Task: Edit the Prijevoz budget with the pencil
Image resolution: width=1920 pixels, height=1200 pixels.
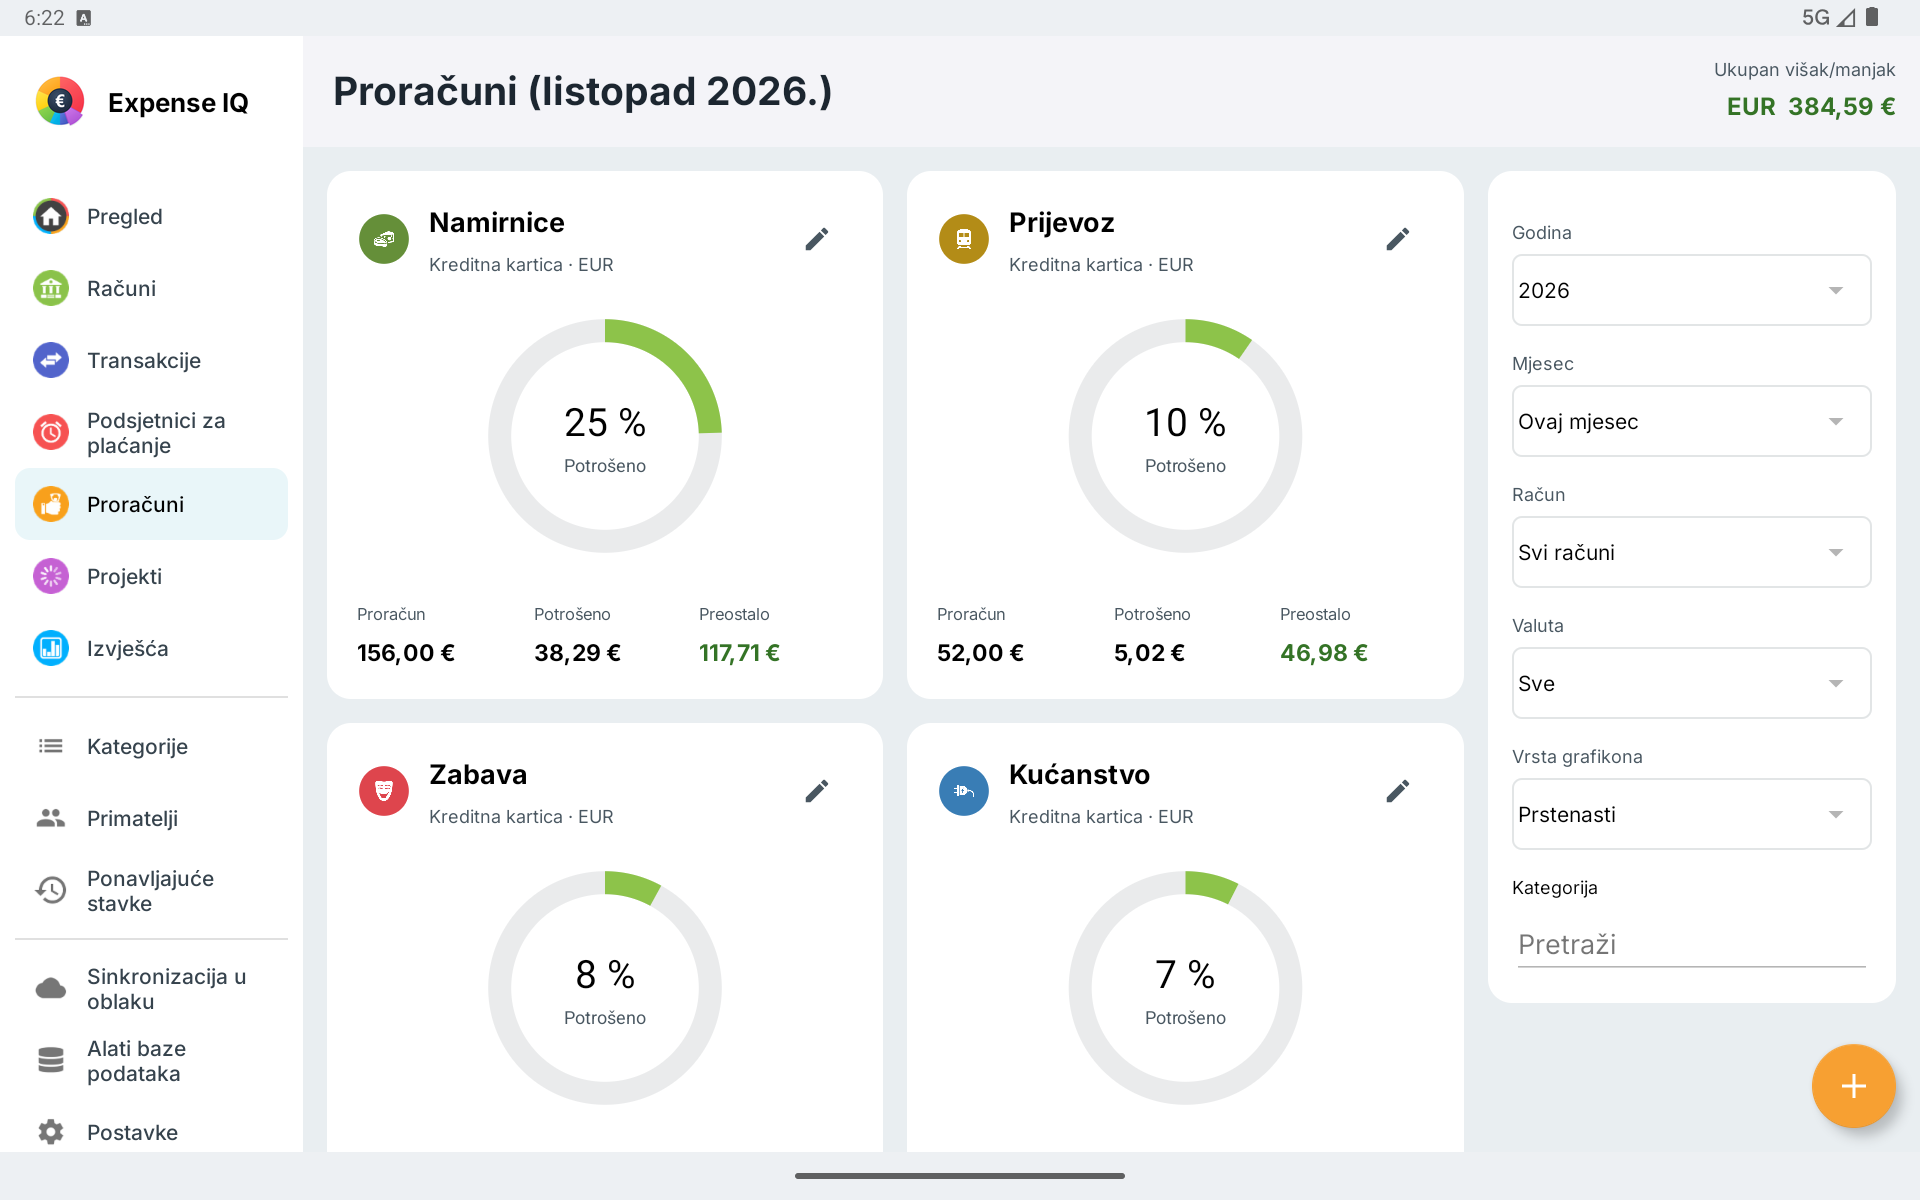Action: [1398, 239]
